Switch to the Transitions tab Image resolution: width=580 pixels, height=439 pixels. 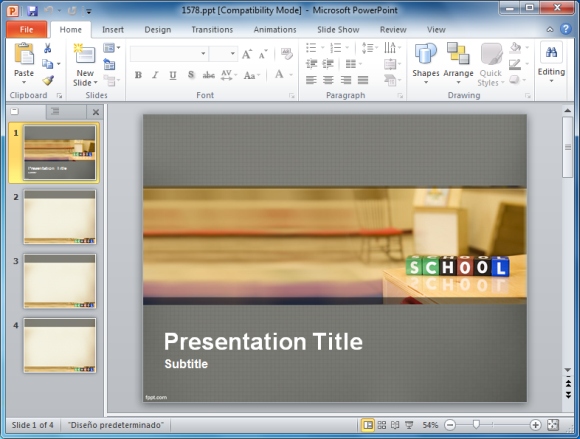click(x=212, y=30)
